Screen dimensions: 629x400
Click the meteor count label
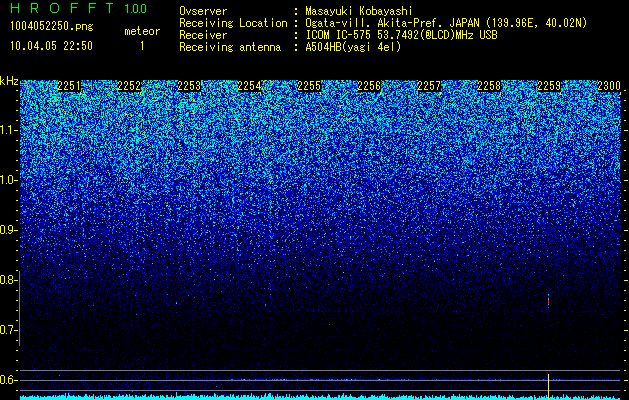142,31
